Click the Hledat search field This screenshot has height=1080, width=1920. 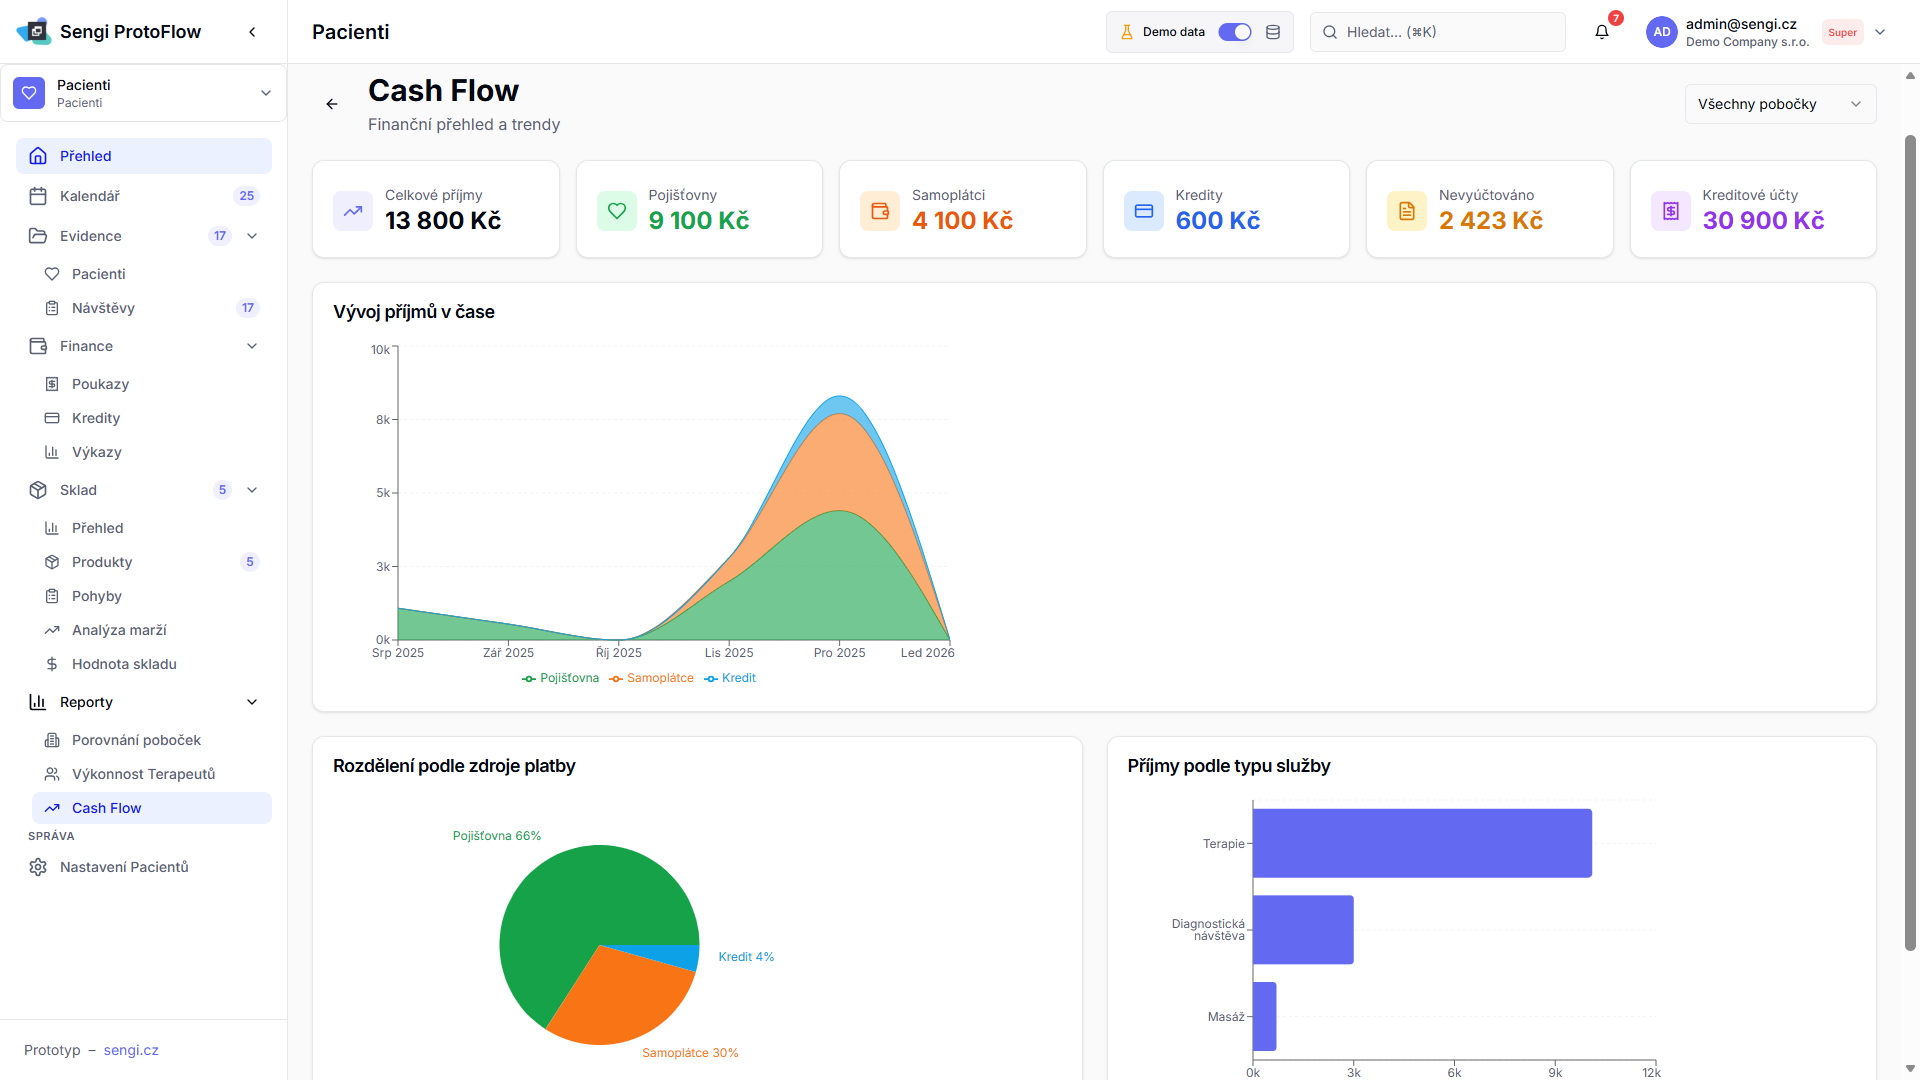pyautogui.click(x=1438, y=32)
